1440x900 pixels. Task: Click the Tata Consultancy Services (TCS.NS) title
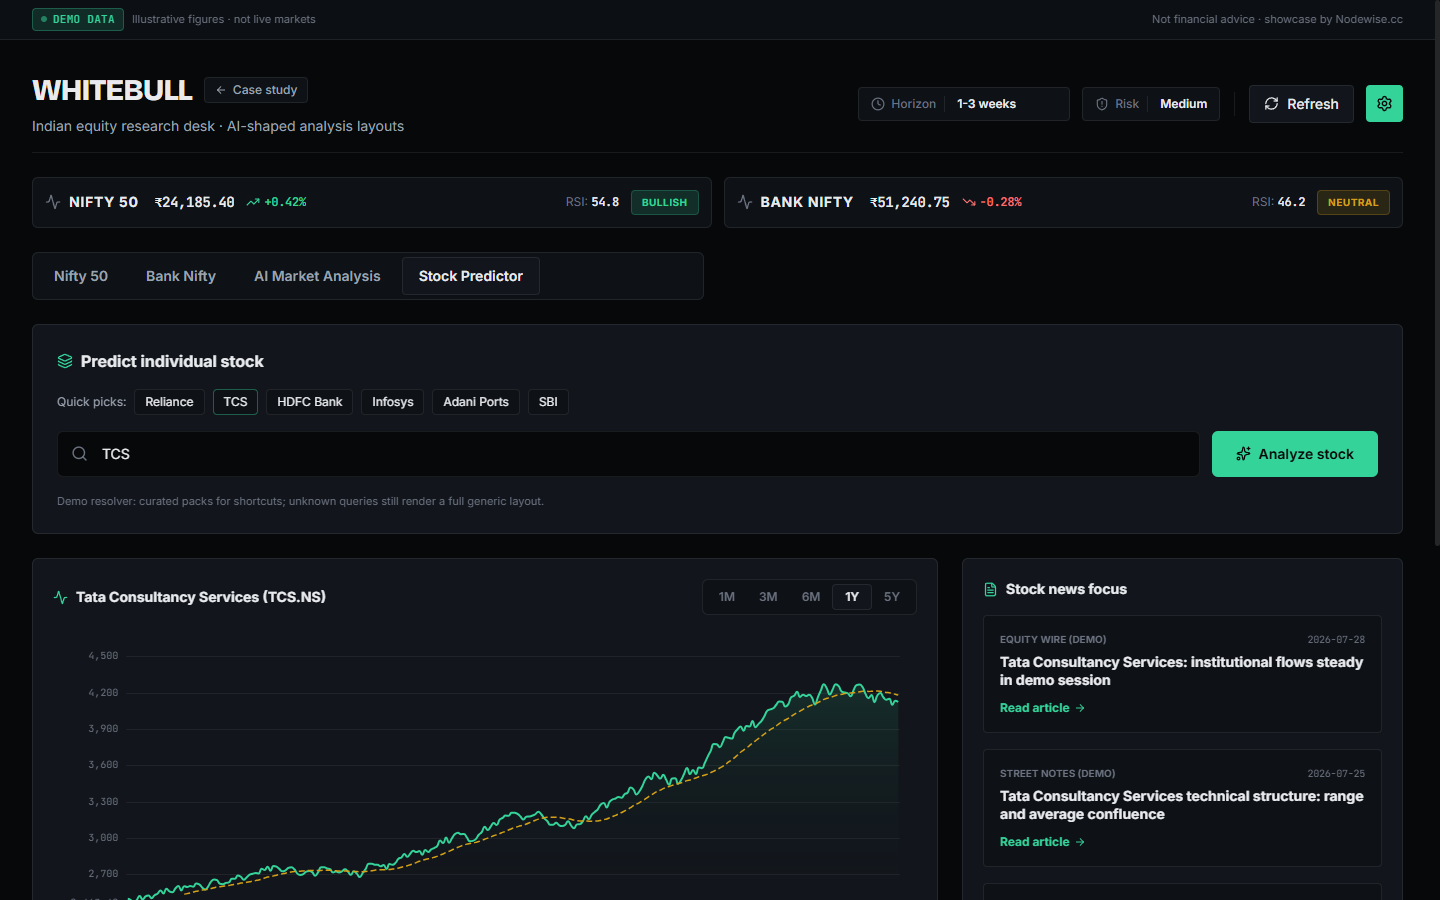click(201, 597)
